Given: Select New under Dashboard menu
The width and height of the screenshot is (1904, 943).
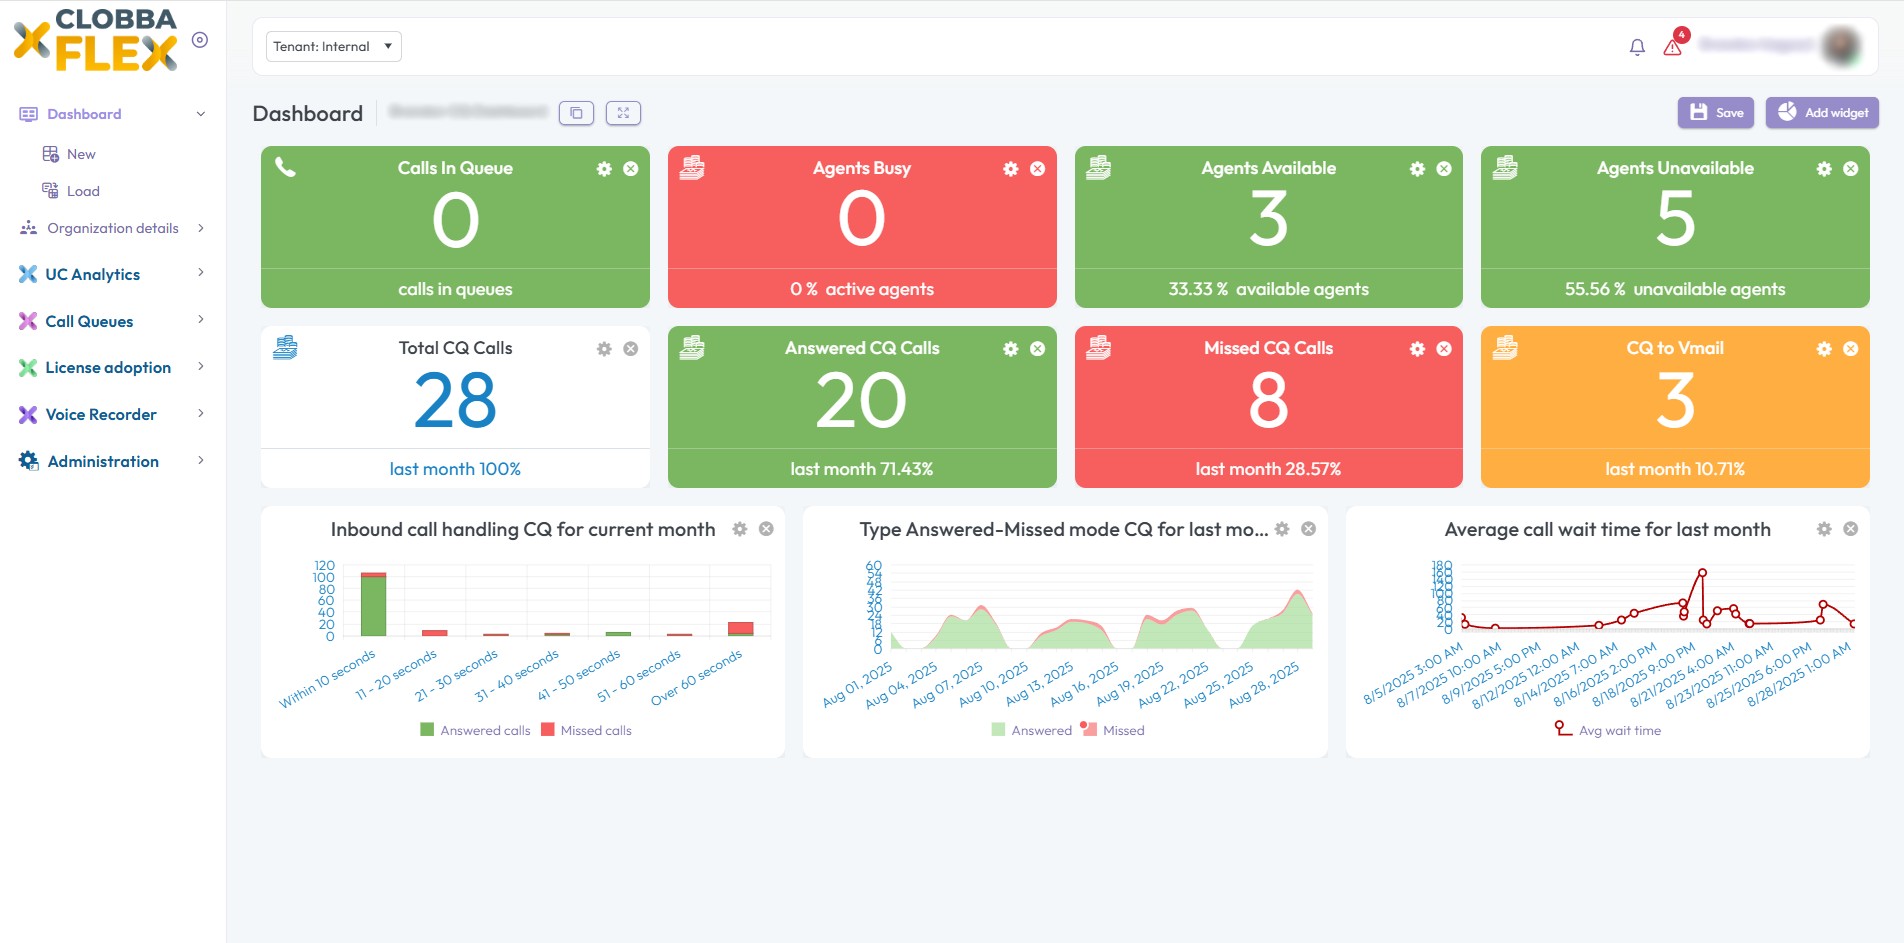Looking at the screenshot, I should [80, 154].
